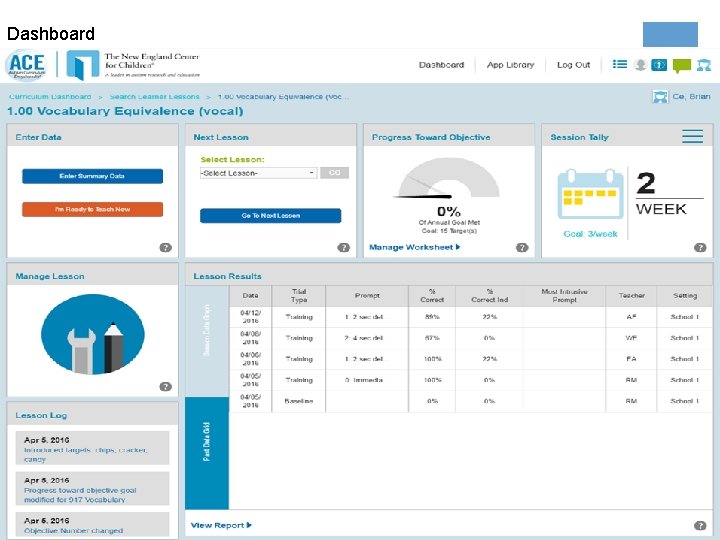The width and height of the screenshot is (720, 540).
Task: Open the Select Lesson dropdown
Action: (x=258, y=173)
